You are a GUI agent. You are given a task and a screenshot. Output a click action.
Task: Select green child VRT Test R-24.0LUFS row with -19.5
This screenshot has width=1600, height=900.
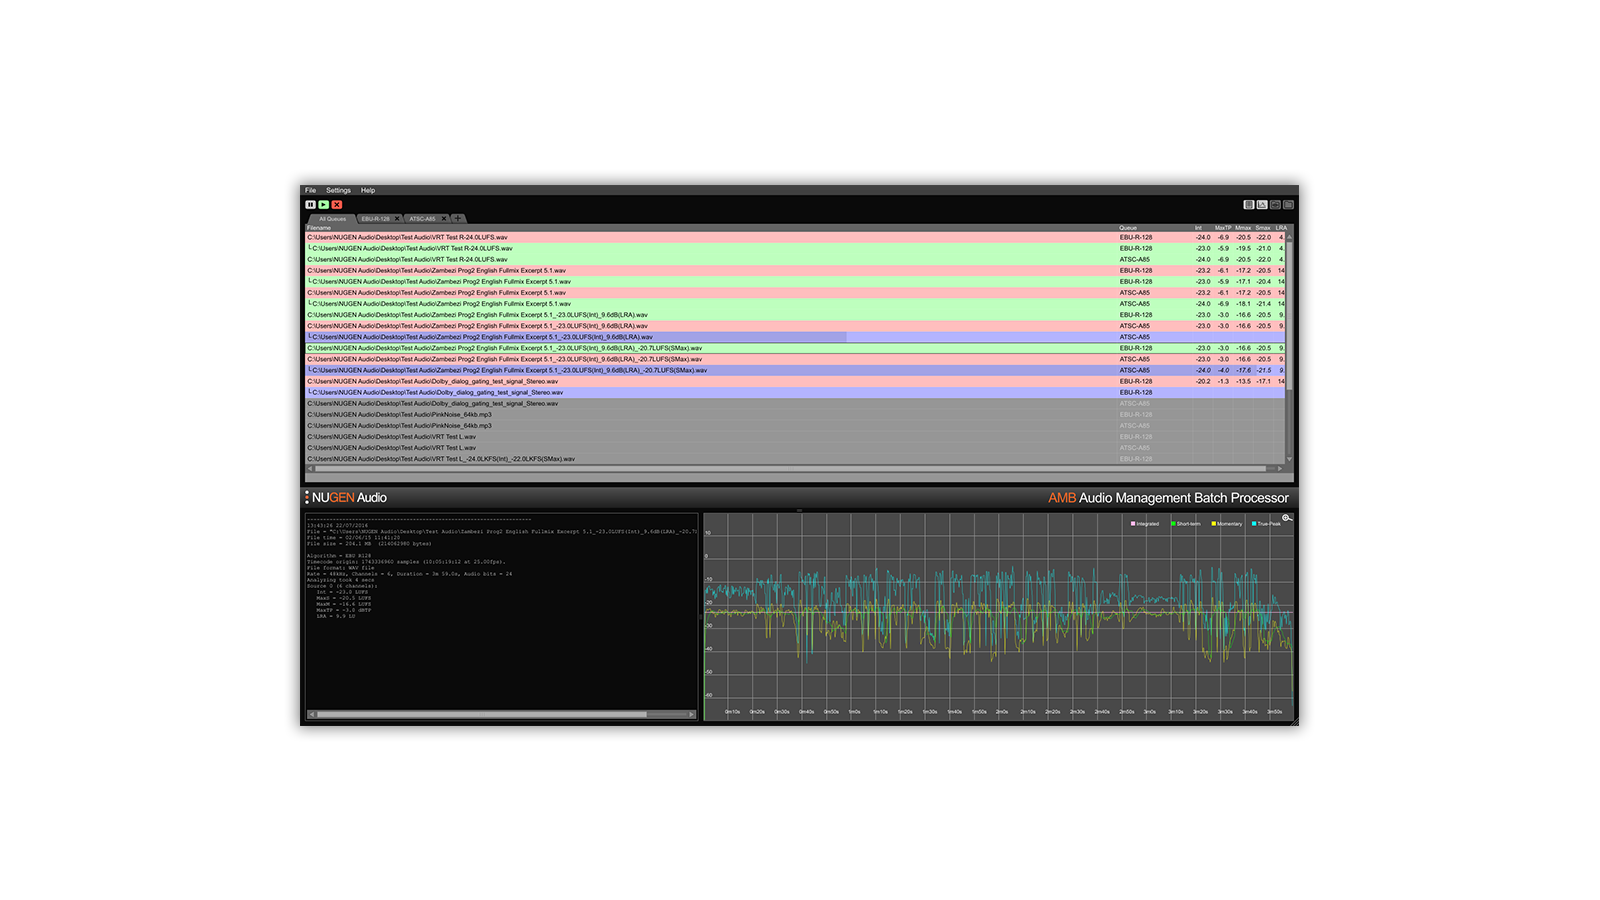795,249
